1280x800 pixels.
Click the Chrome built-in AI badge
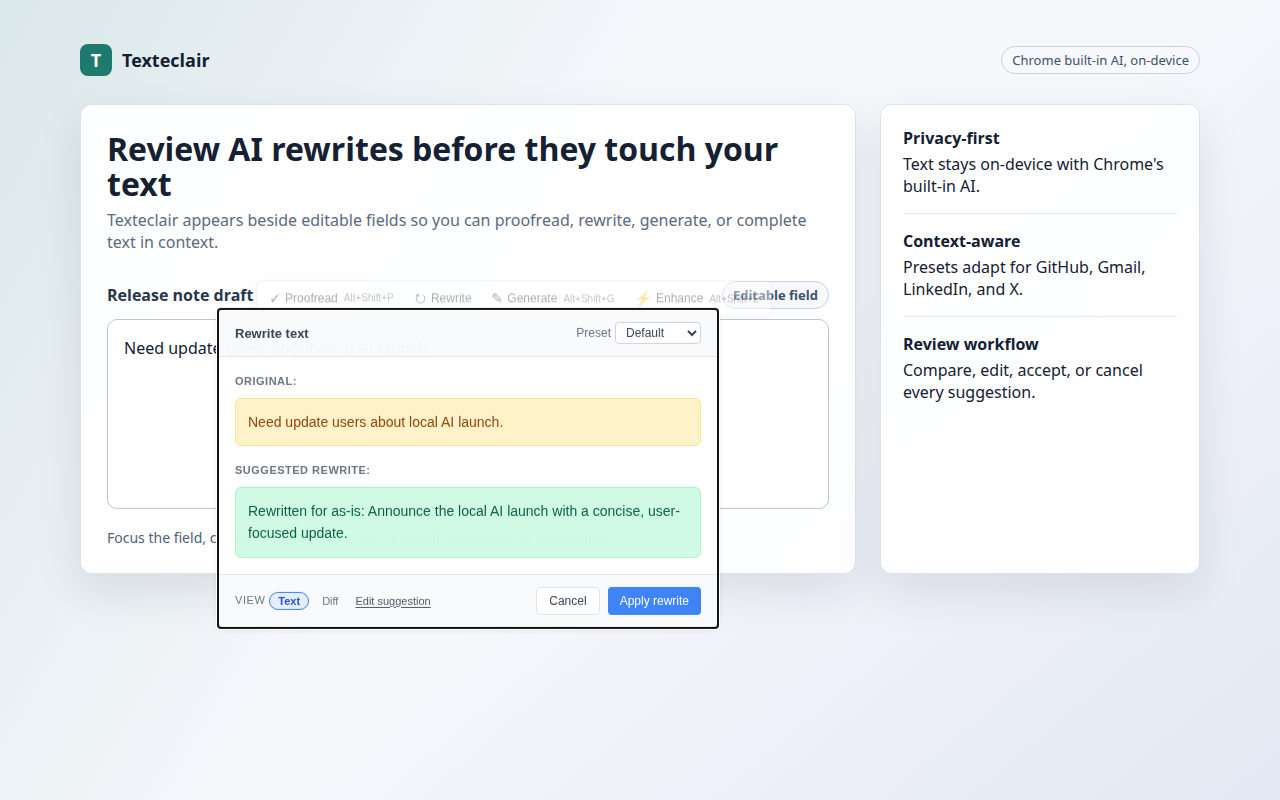pos(1100,60)
